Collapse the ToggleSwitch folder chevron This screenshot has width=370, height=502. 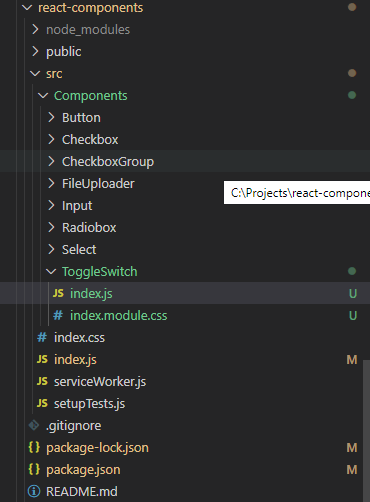(x=51, y=272)
